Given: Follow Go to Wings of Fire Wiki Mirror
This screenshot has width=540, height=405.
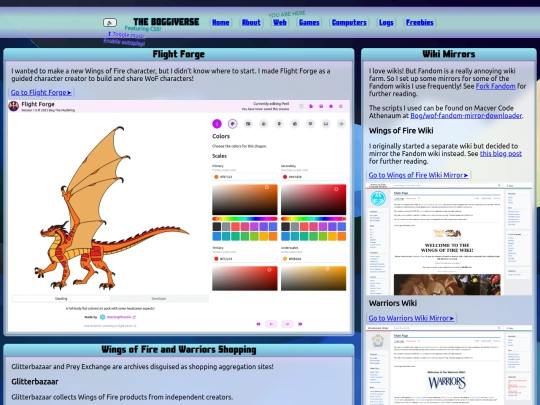Looking at the screenshot, I should pos(418,175).
